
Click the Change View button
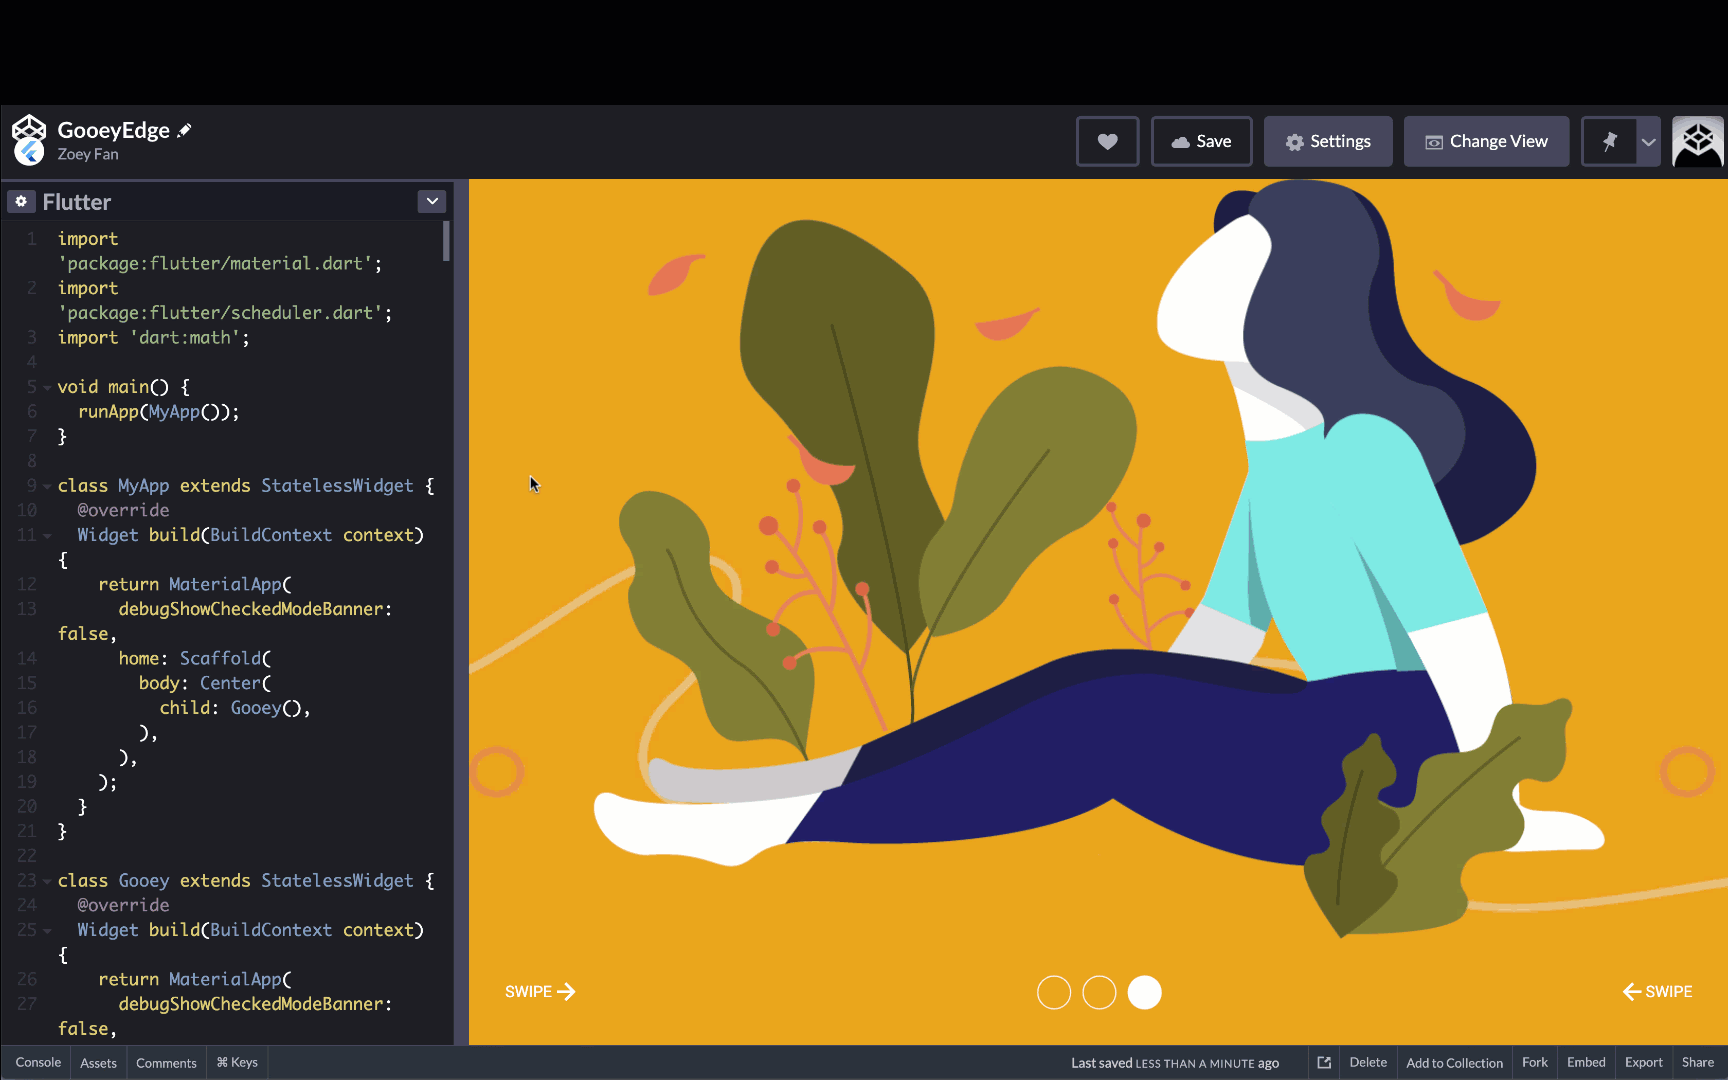(x=1486, y=142)
